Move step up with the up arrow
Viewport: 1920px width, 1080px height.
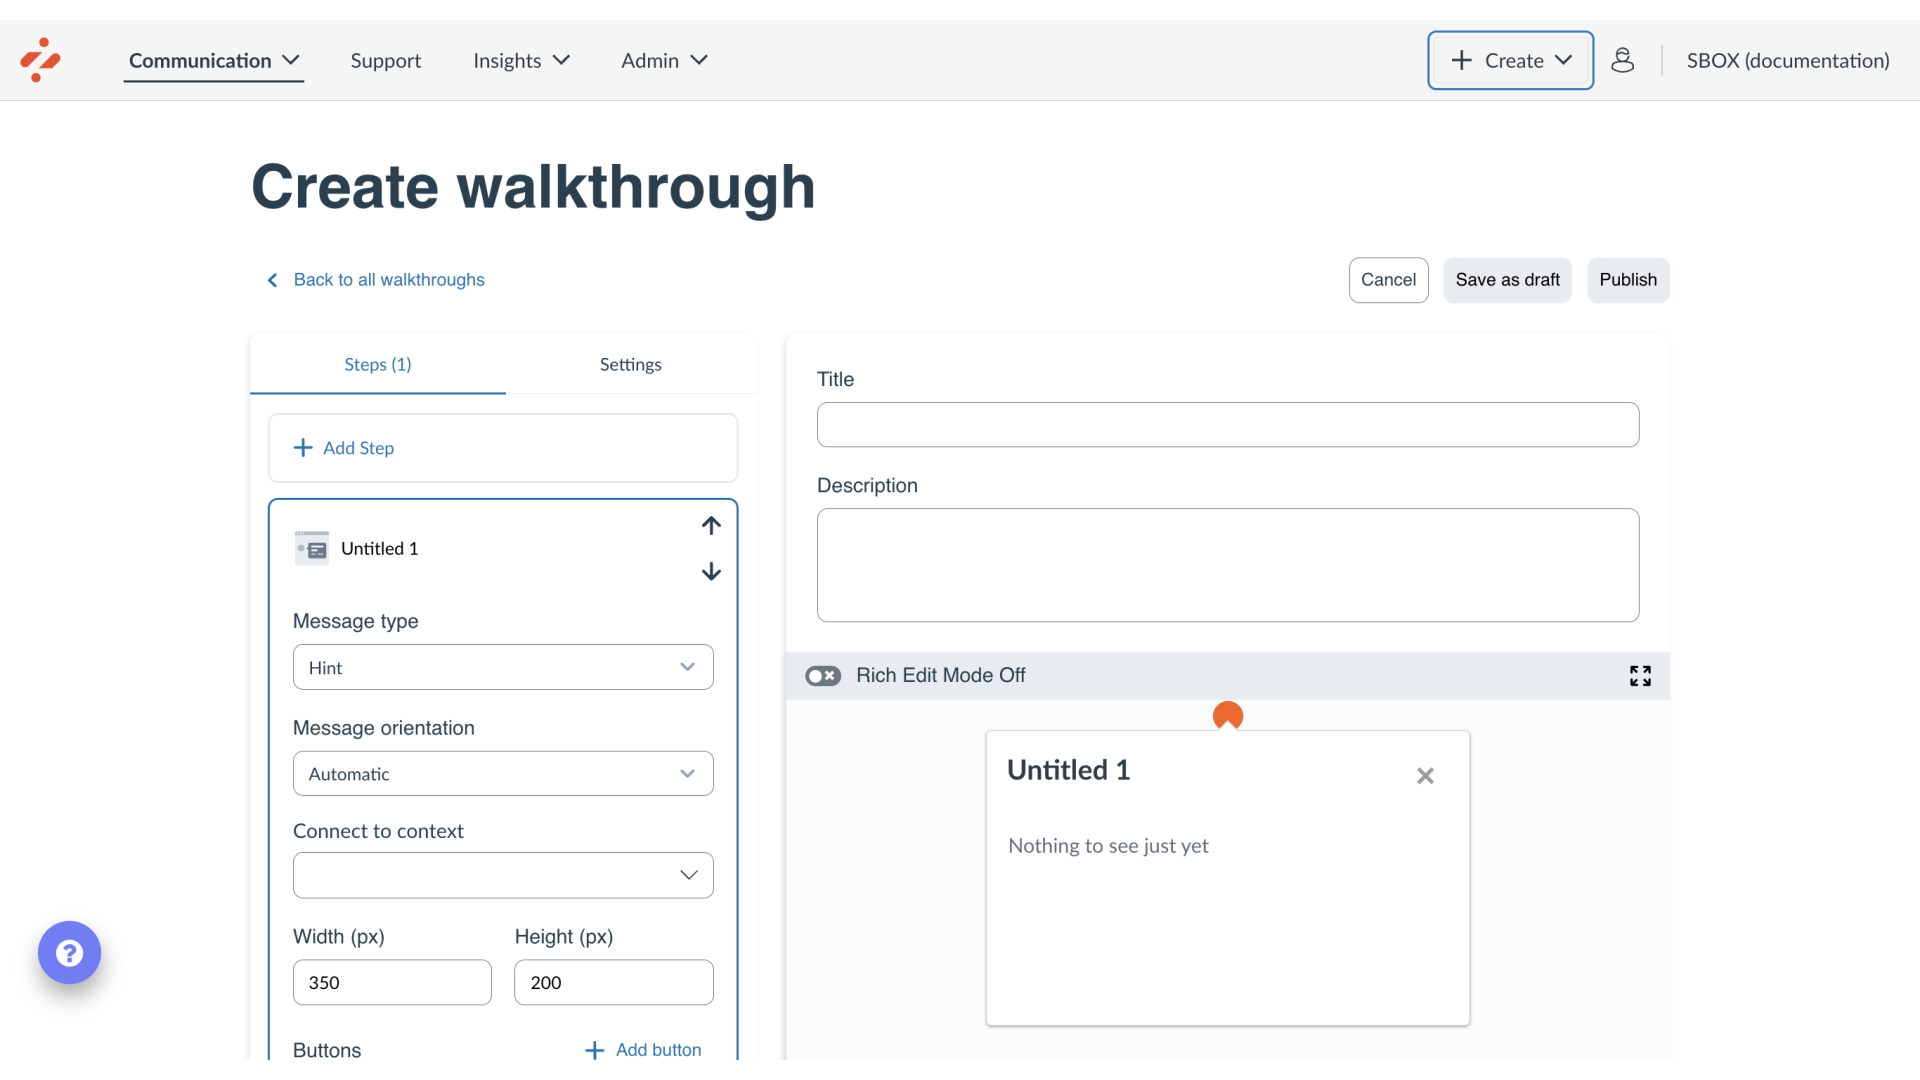click(711, 525)
